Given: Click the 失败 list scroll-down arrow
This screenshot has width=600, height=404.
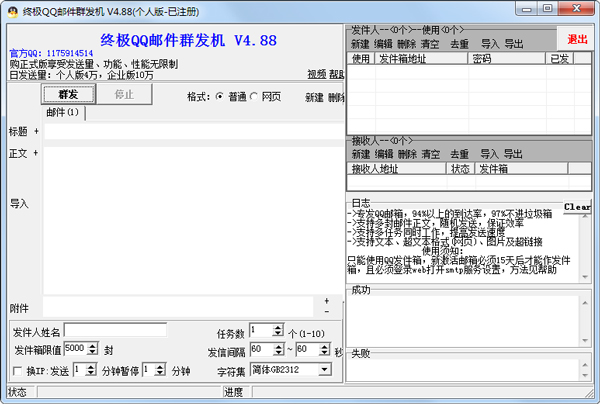Looking at the screenshot, I should [x=585, y=375].
